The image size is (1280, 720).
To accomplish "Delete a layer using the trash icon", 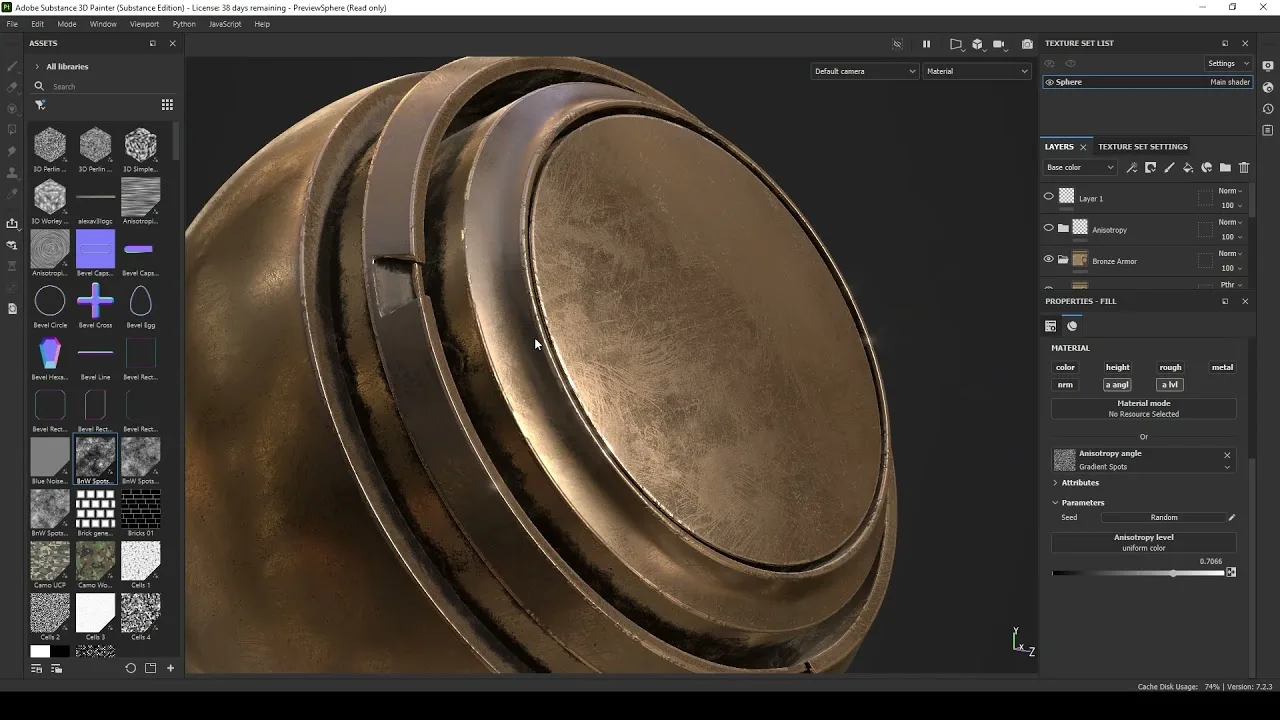I will coord(1244,167).
